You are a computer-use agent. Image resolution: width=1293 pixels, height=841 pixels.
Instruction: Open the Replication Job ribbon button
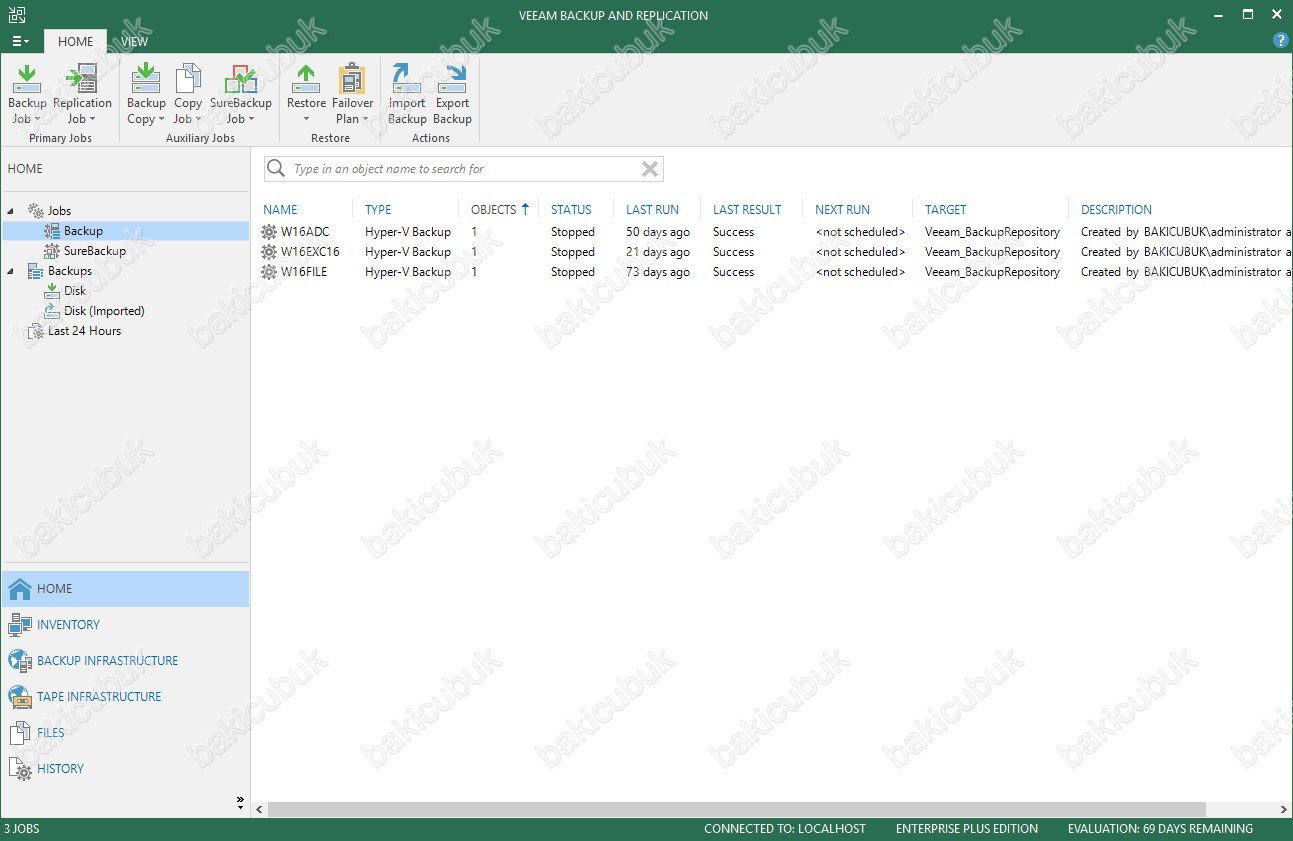(x=82, y=94)
